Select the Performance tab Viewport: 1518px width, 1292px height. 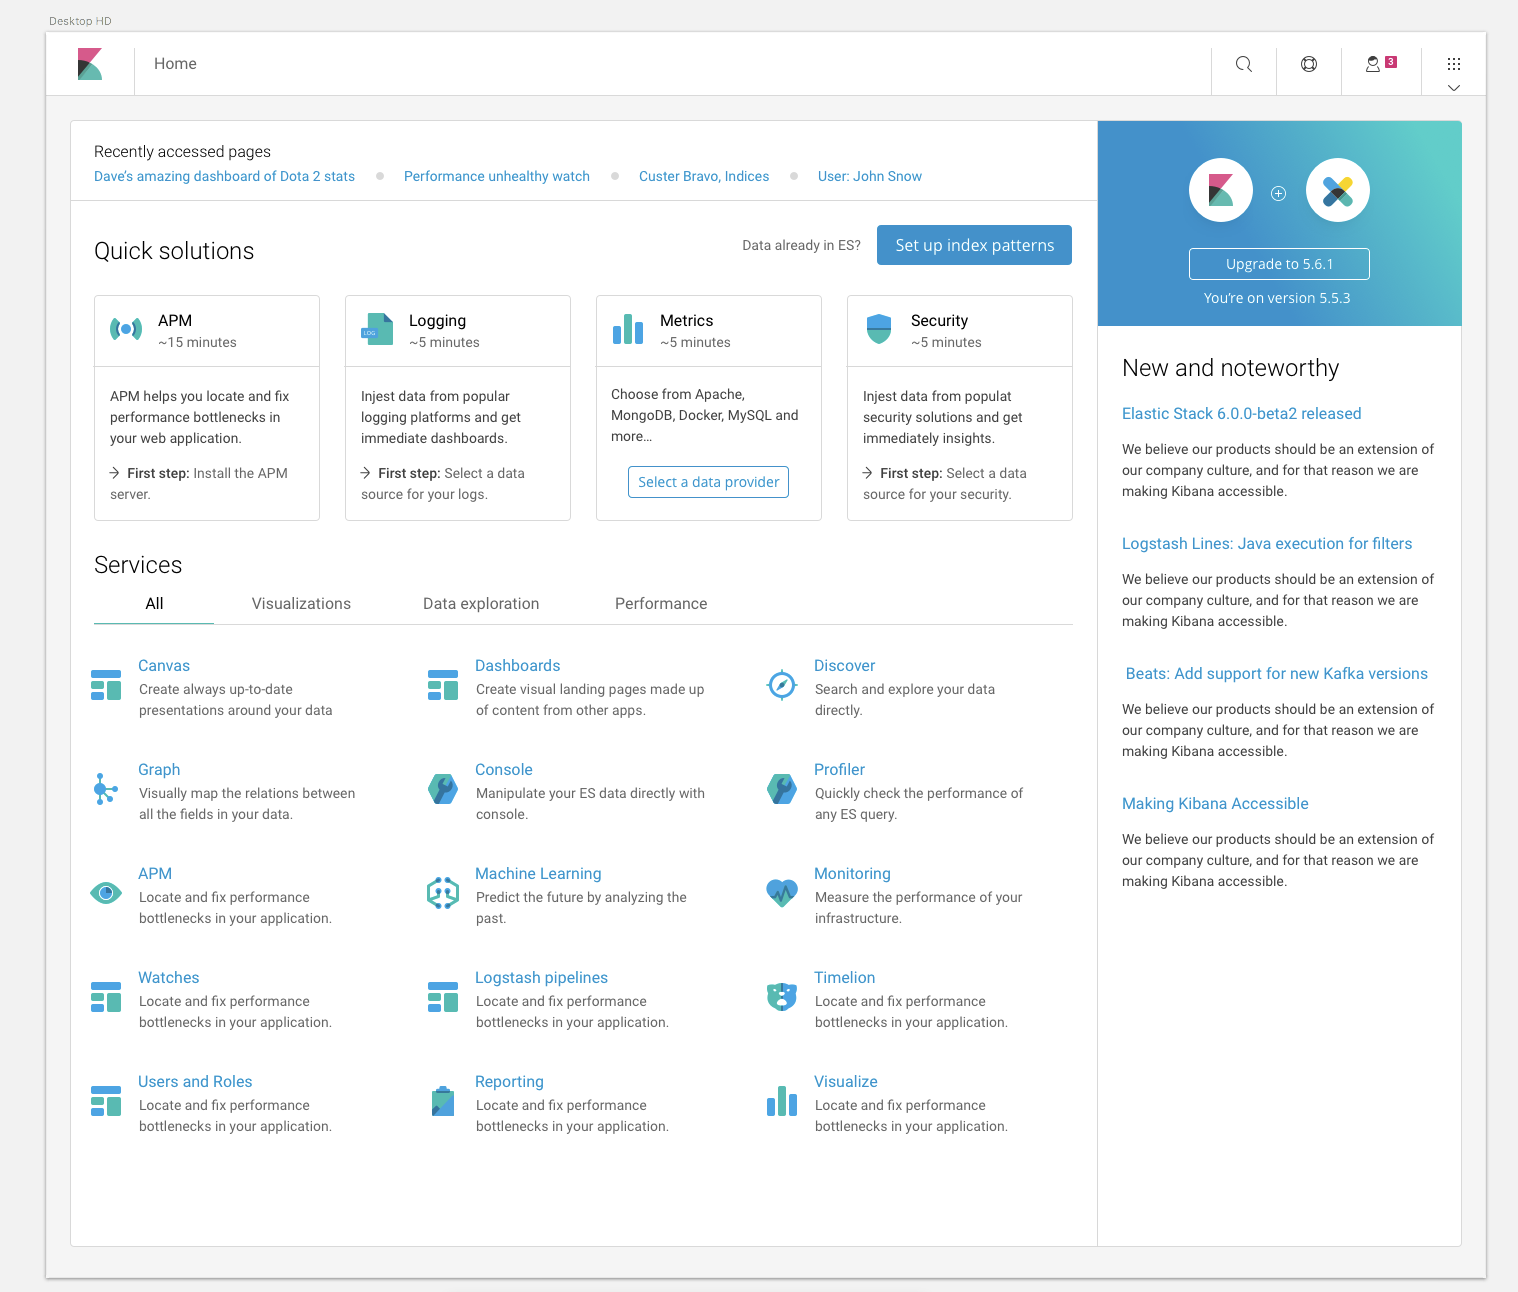[x=661, y=603]
